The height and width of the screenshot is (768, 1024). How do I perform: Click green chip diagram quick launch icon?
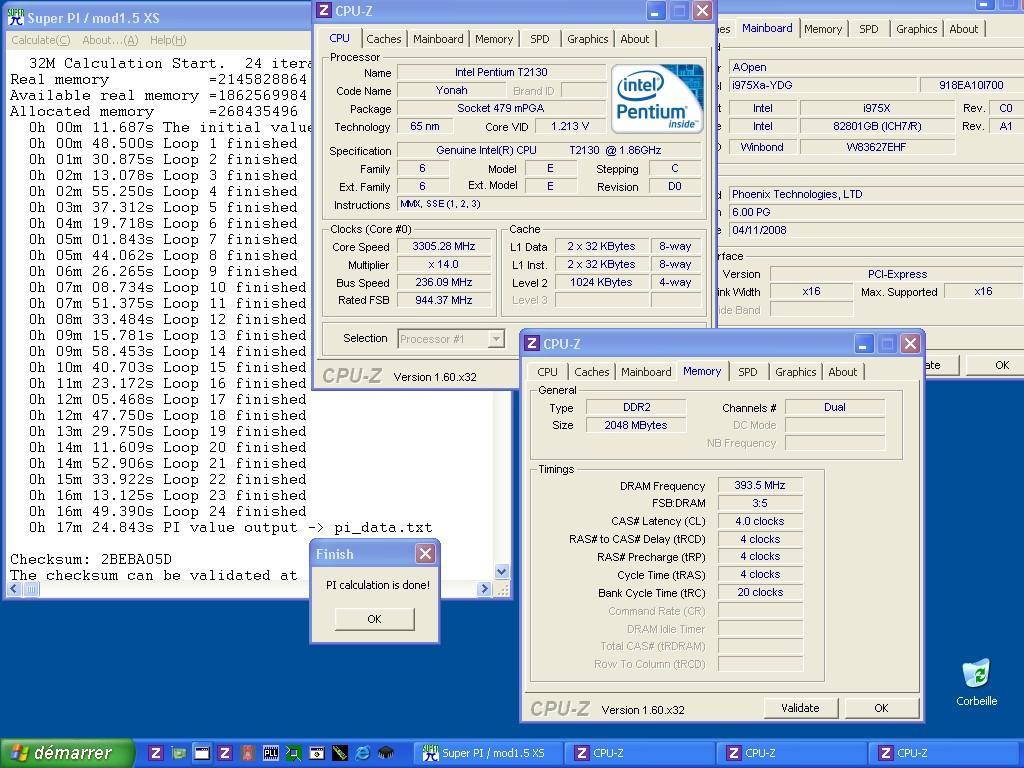click(293, 753)
